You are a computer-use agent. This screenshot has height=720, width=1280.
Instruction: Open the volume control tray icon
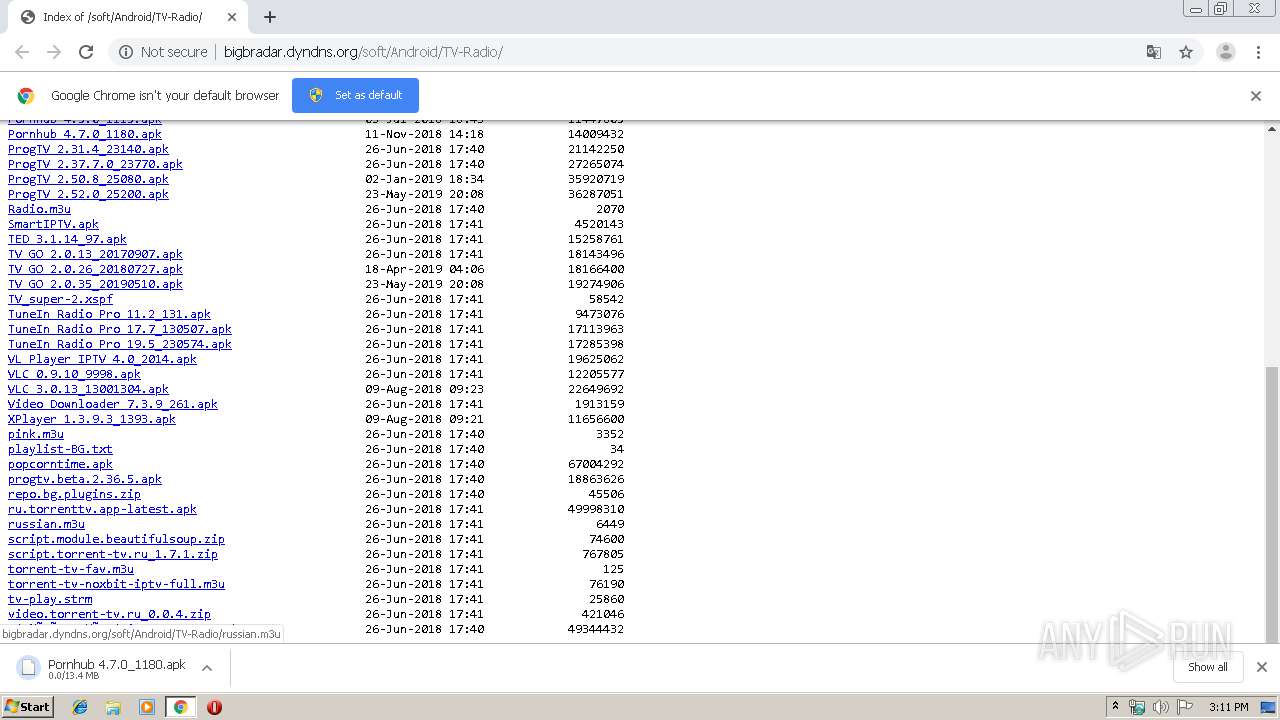click(1160, 707)
